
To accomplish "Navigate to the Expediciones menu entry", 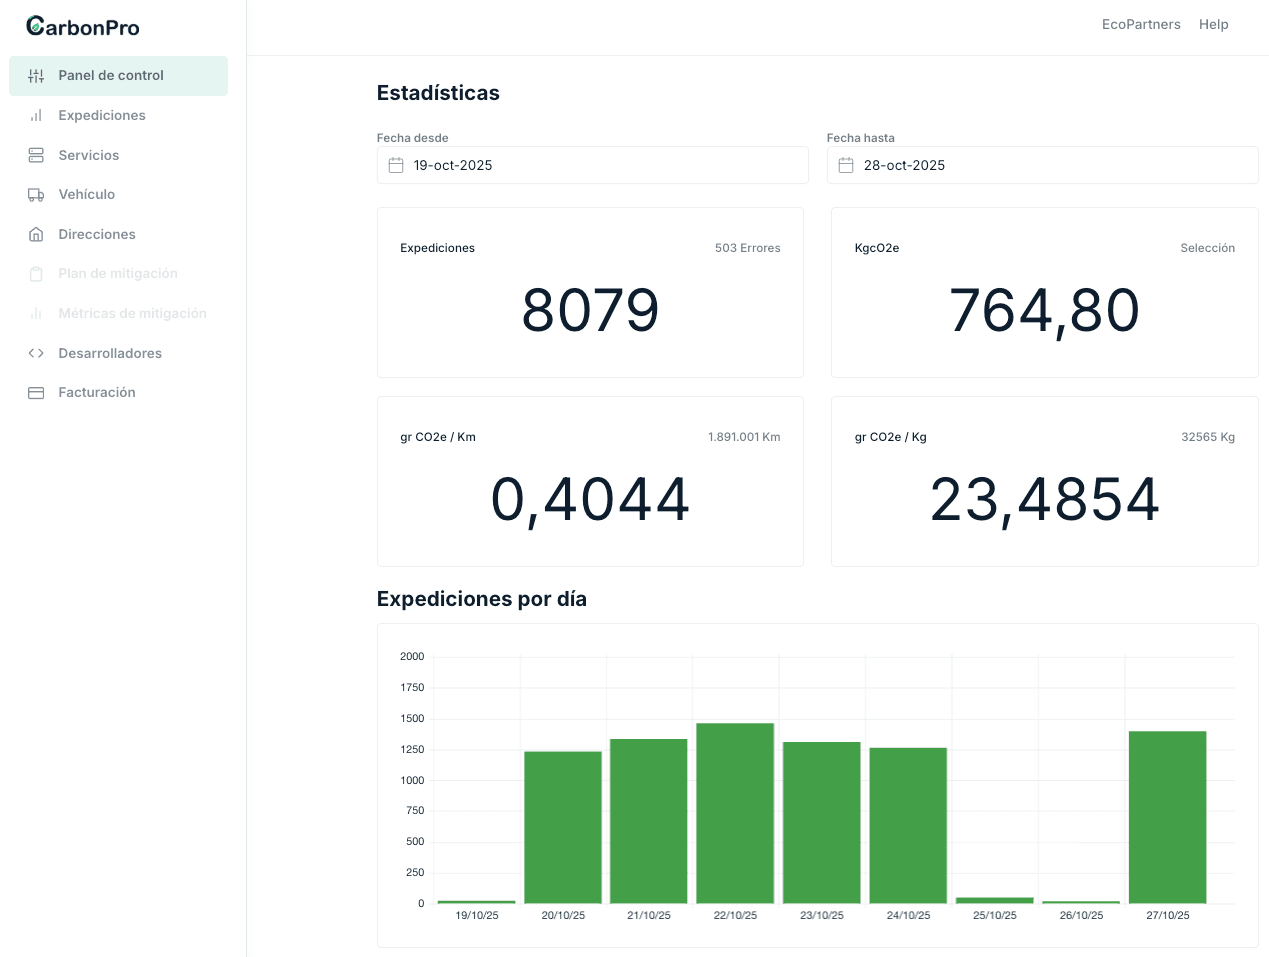I will [103, 115].
